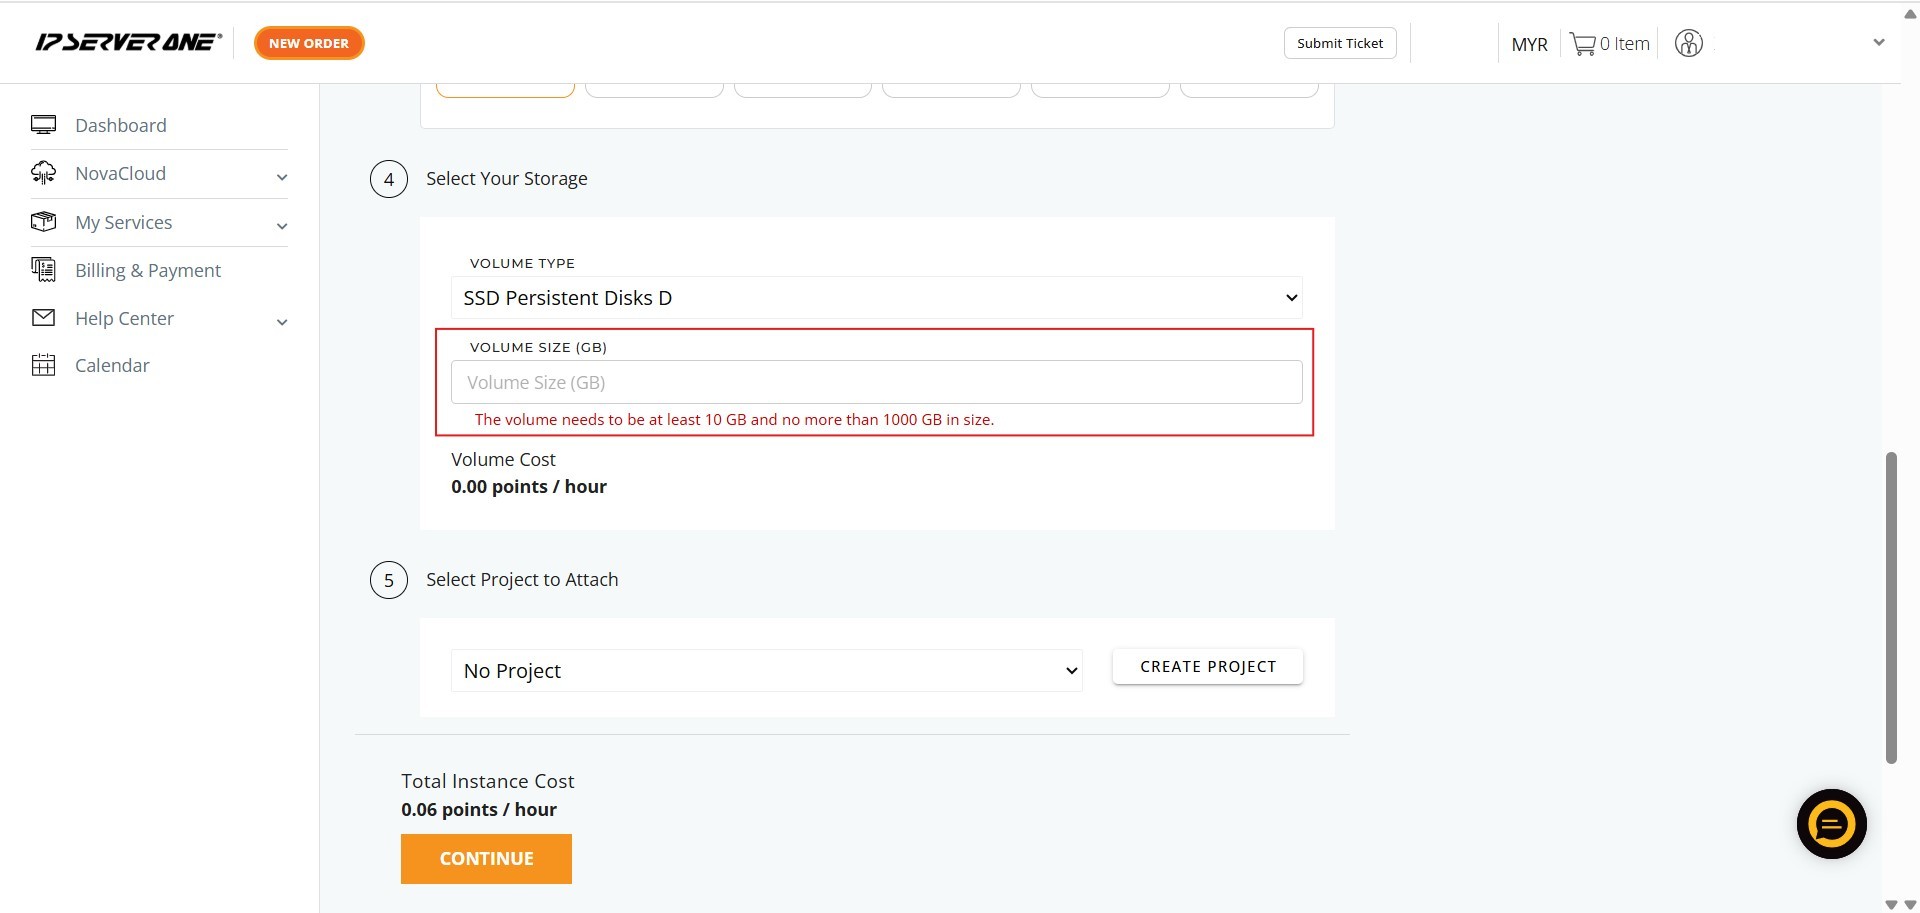Image resolution: width=1920 pixels, height=913 pixels.
Task: Expand the Help Center chevron
Action: pos(282,322)
